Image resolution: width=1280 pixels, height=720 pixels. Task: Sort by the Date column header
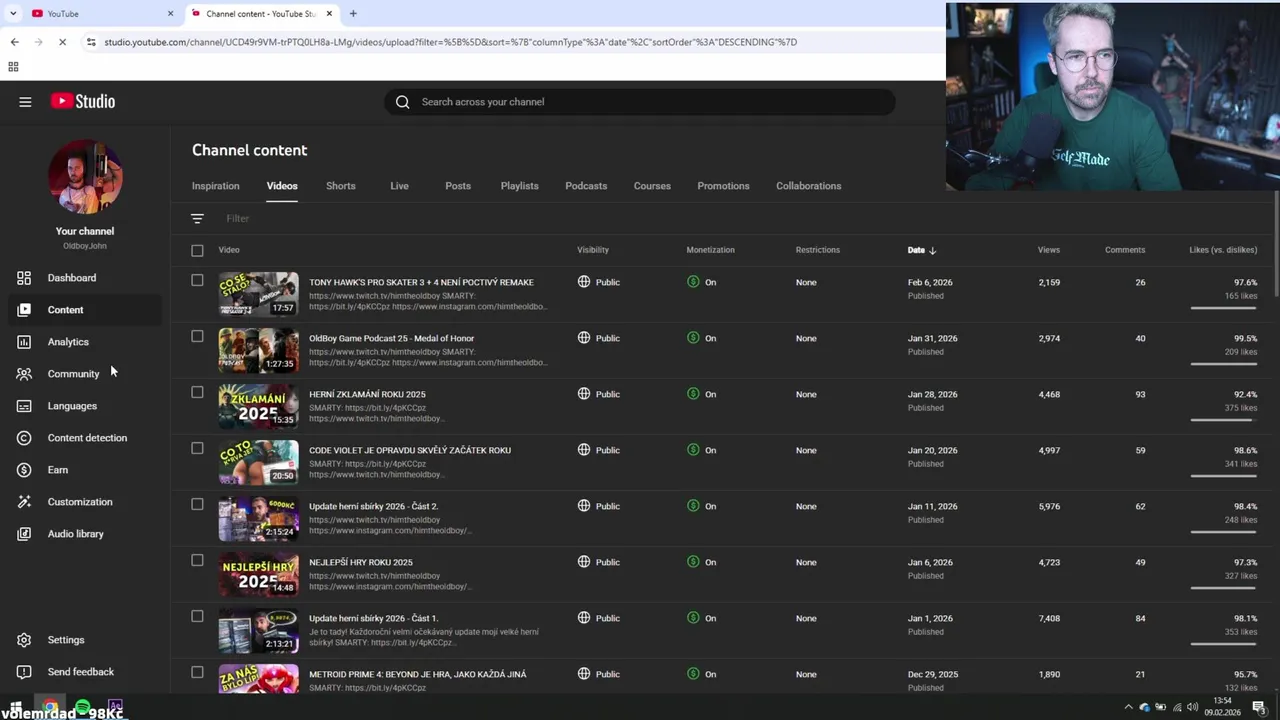tap(921, 250)
